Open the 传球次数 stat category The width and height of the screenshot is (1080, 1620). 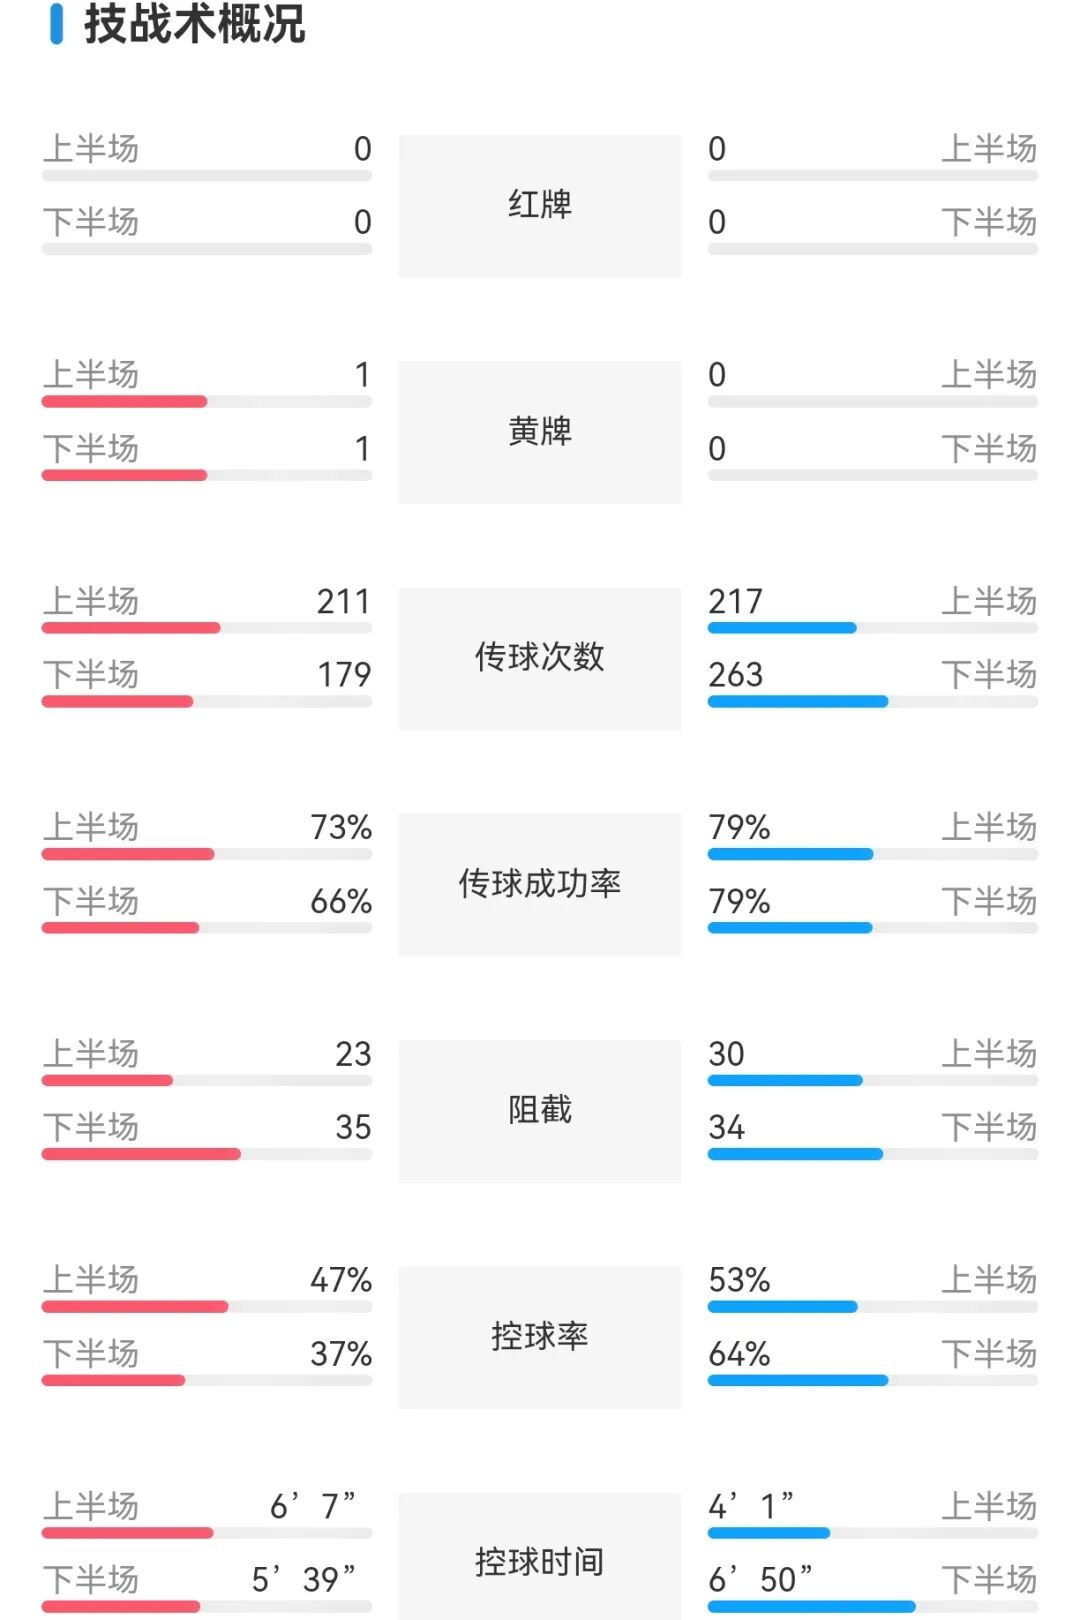click(x=540, y=658)
